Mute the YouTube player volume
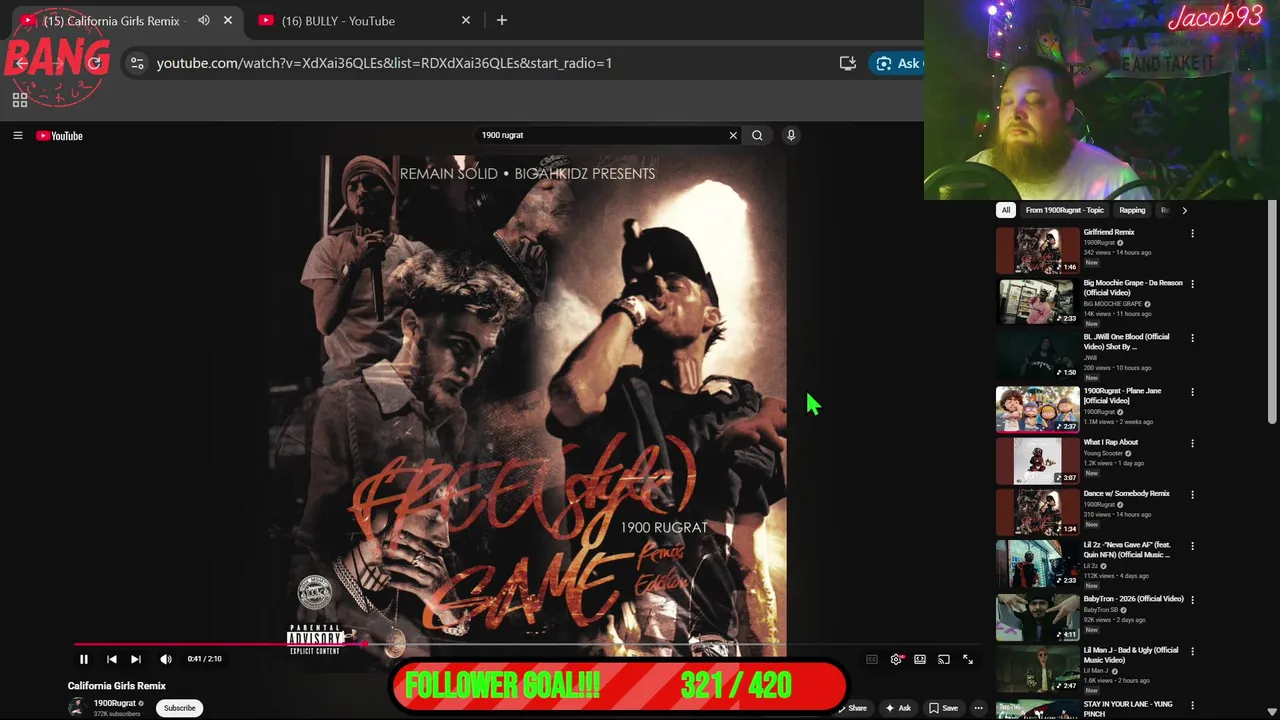Image resolution: width=1280 pixels, height=720 pixels. (166, 659)
